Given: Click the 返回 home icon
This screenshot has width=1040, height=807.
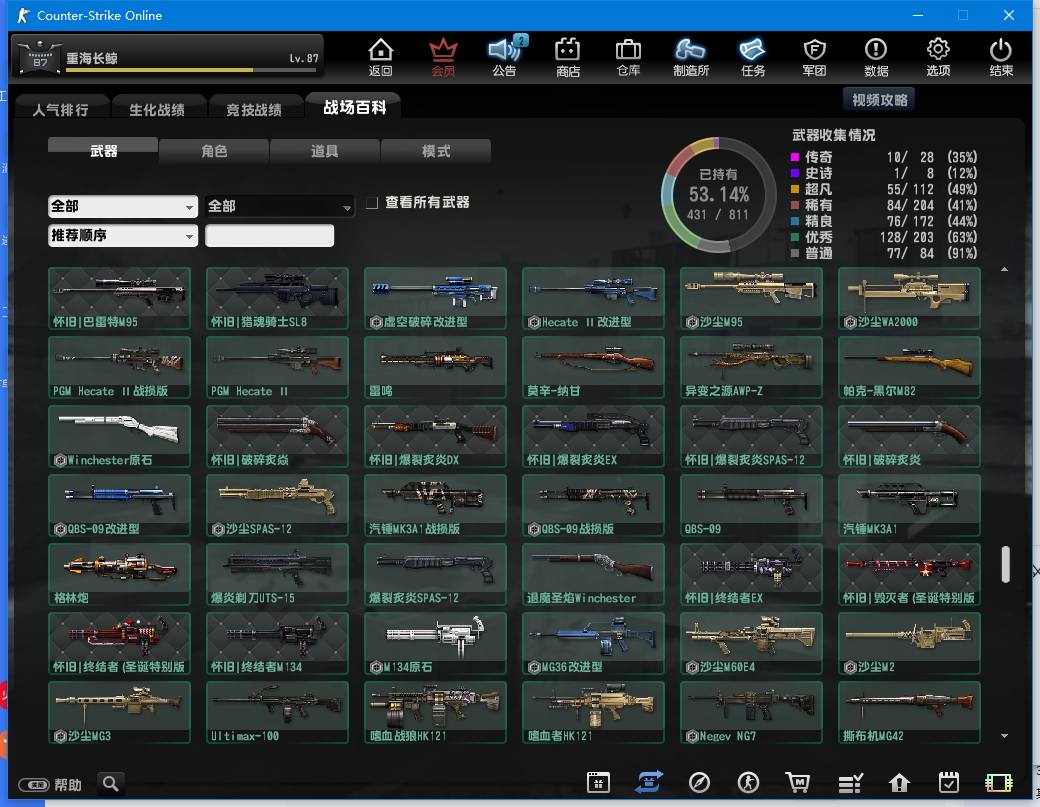Looking at the screenshot, I should pyautogui.click(x=381, y=57).
